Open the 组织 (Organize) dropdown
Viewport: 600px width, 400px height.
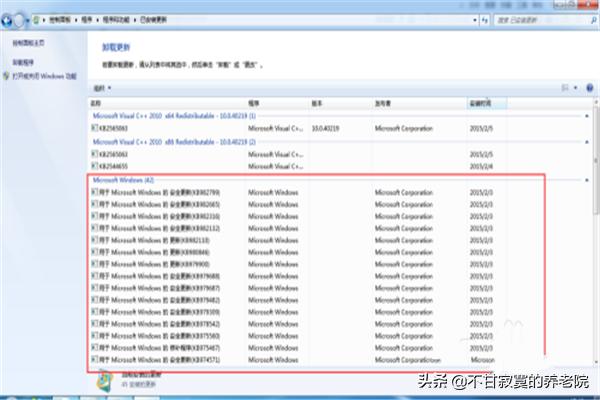coord(101,88)
